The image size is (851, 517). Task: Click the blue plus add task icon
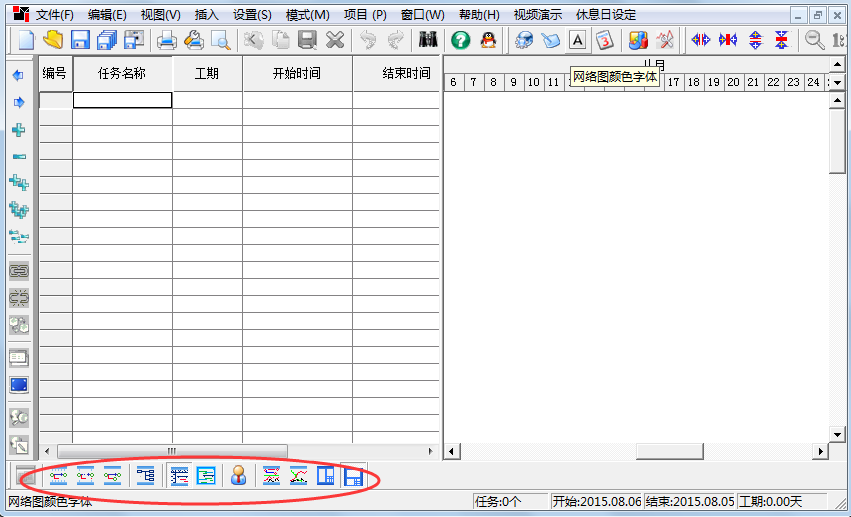(19, 130)
